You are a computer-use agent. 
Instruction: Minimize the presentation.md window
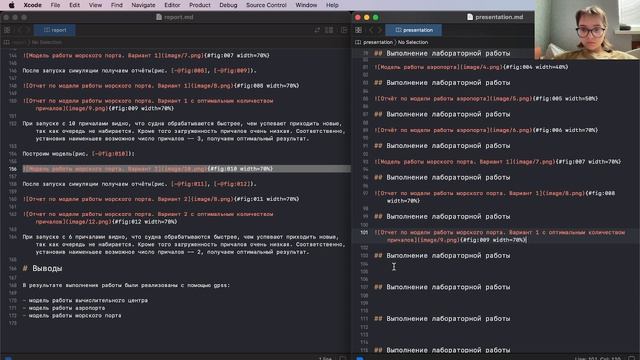click(367, 17)
